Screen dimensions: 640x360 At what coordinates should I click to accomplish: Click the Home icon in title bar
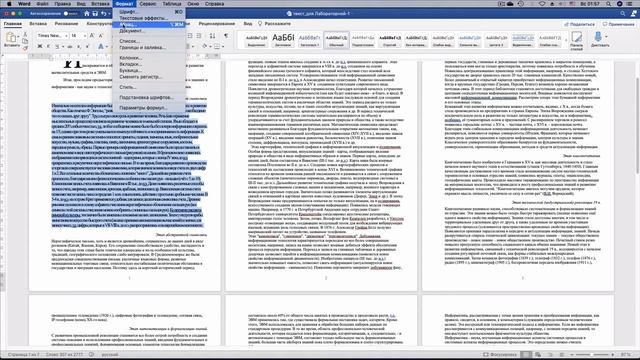click(87, 13)
